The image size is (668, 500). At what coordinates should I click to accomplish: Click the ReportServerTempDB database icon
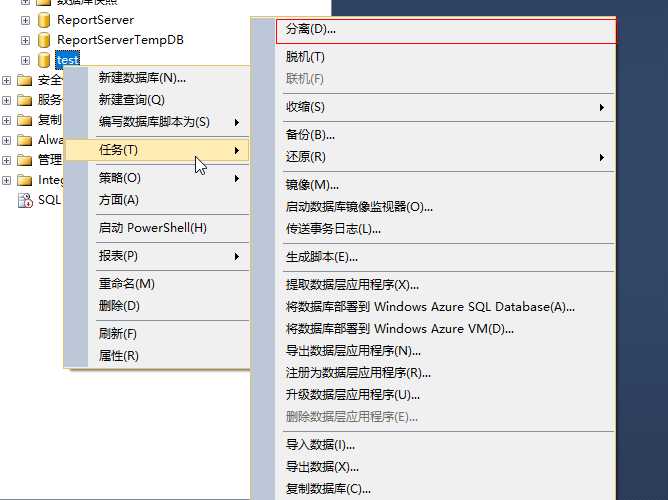(x=44, y=40)
